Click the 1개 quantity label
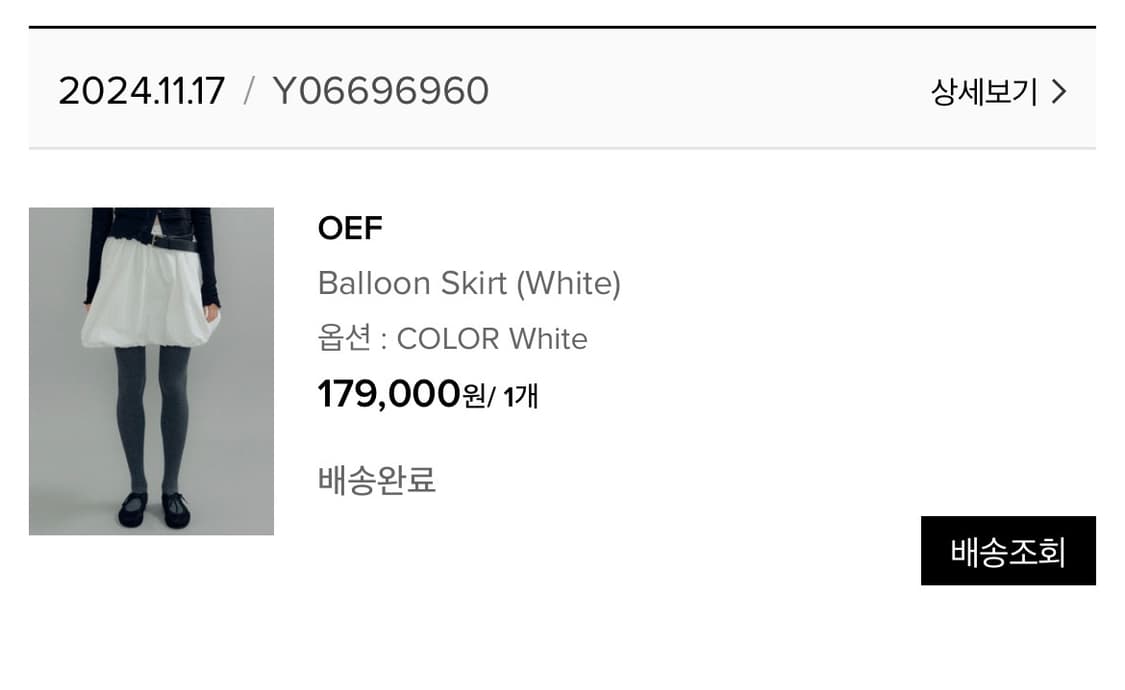The height and width of the screenshot is (690, 1125). click(520, 396)
